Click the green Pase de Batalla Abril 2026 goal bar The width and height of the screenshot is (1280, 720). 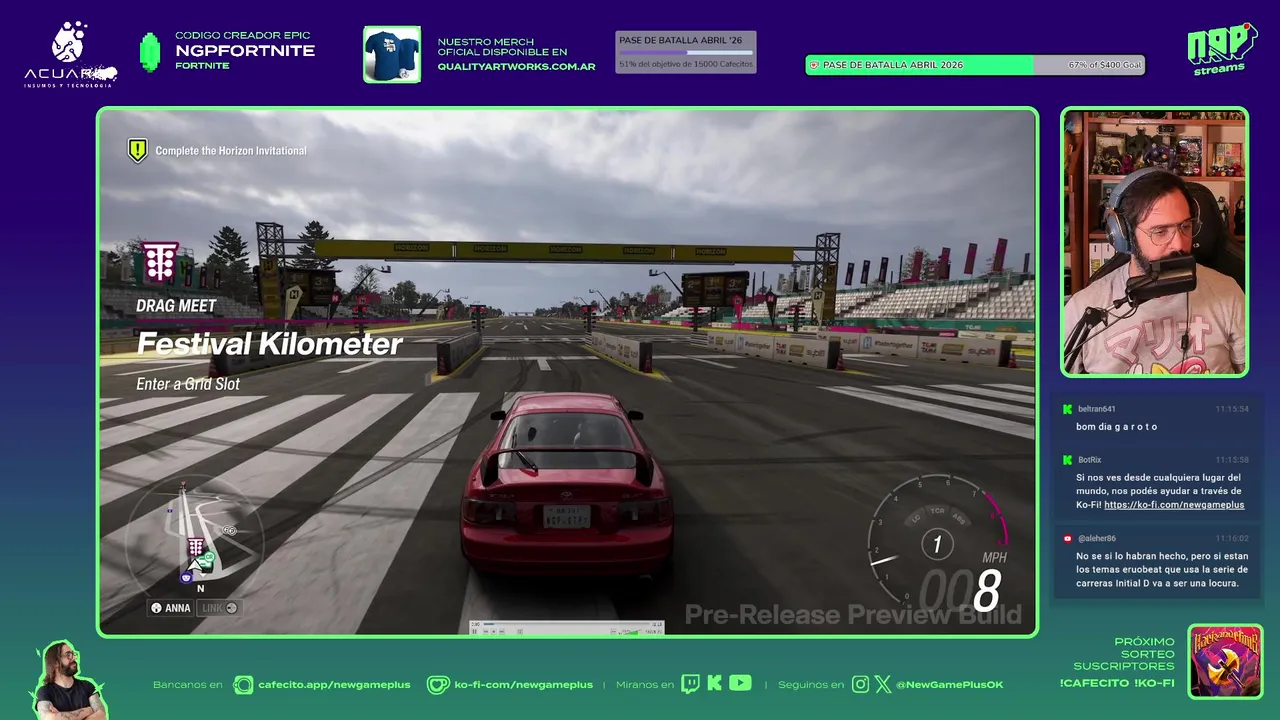pos(975,65)
